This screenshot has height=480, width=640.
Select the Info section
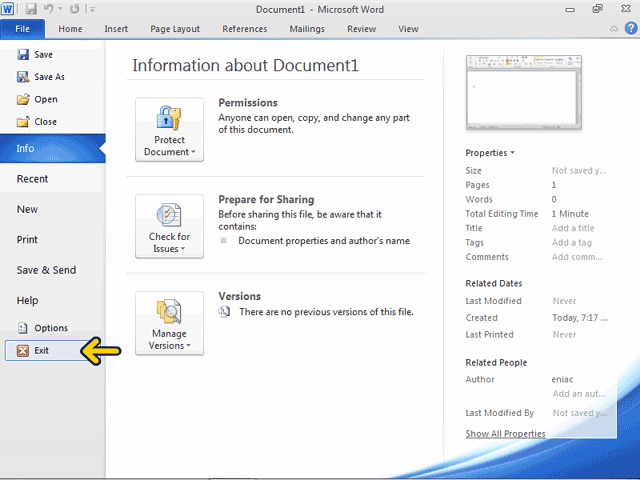point(53,149)
